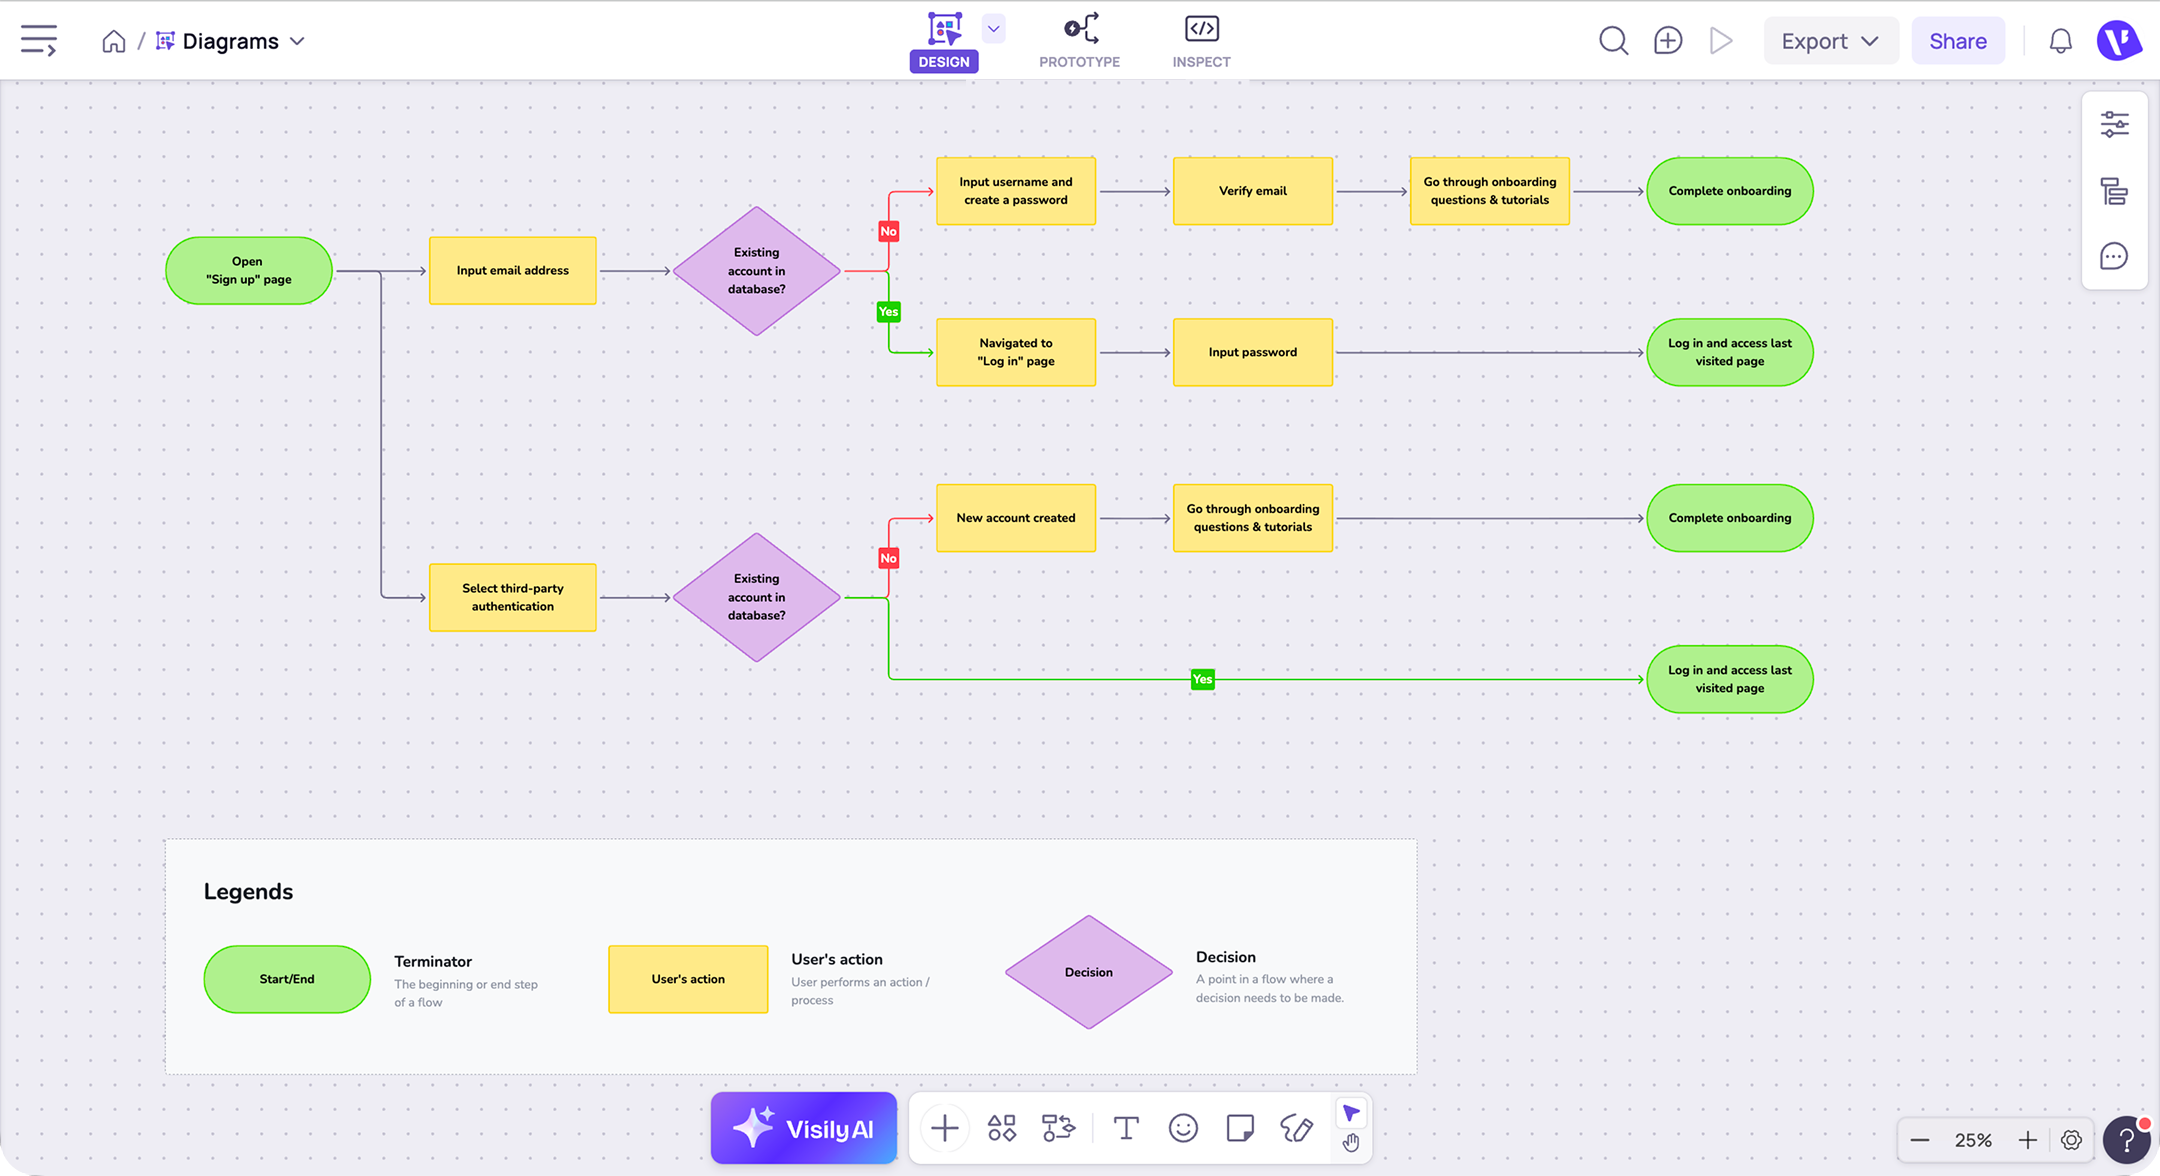Activate the hand pan tool

tap(1351, 1143)
